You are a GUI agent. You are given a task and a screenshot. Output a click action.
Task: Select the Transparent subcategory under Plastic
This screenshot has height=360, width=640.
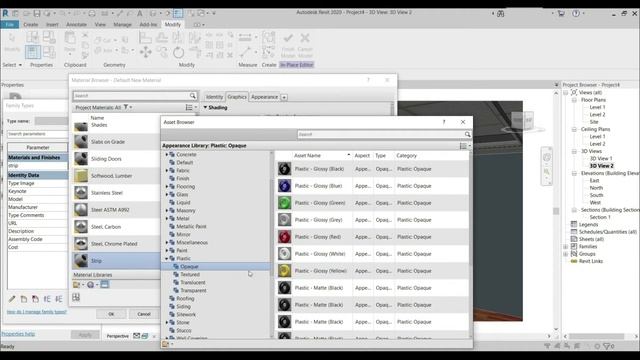(x=193, y=291)
